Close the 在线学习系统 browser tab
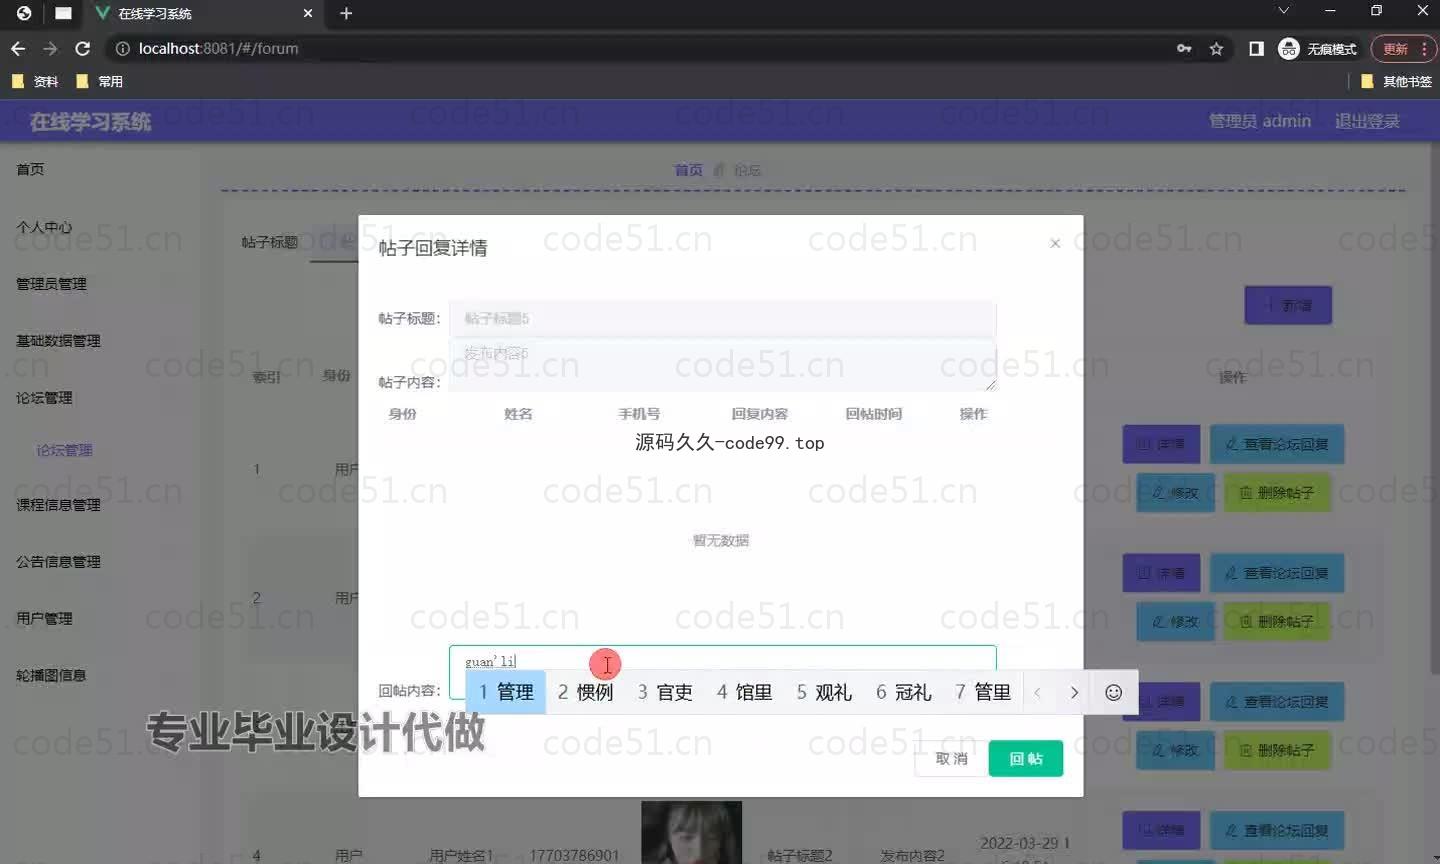 [x=308, y=13]
